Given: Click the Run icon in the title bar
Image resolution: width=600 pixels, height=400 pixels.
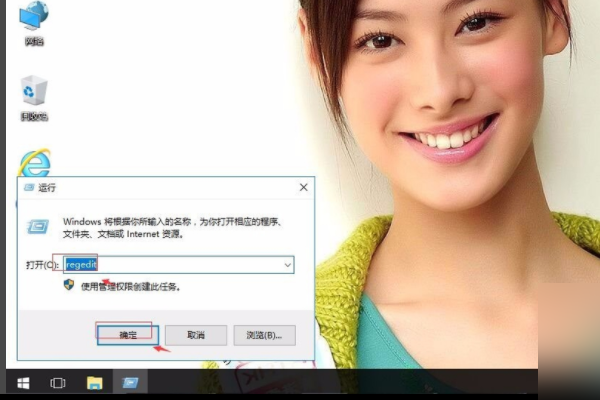Looking at the screenshot, I should pyautogui.click(x=29, y=187).
